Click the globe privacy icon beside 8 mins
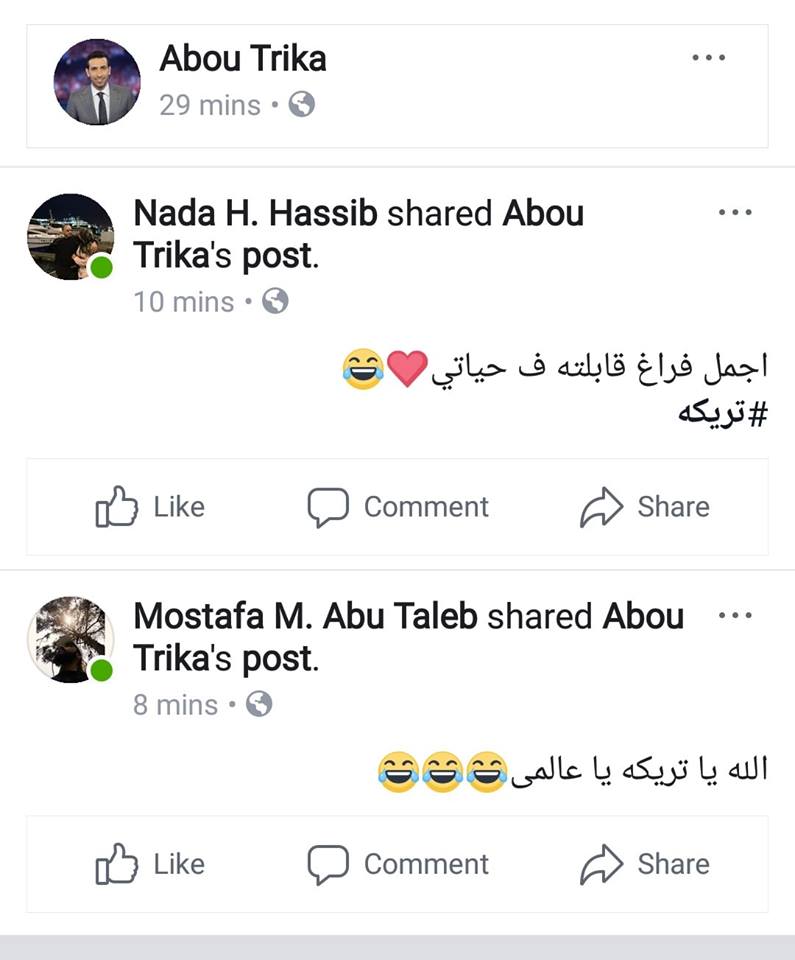795x960 pixels. [x=259, y=704]
